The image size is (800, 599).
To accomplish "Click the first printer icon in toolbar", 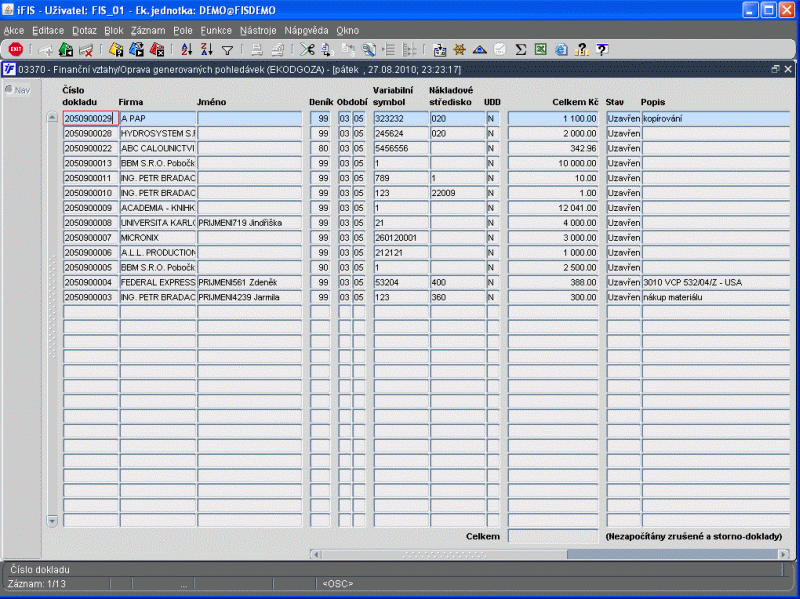I will pyautogui.click(x=257, y=49).
